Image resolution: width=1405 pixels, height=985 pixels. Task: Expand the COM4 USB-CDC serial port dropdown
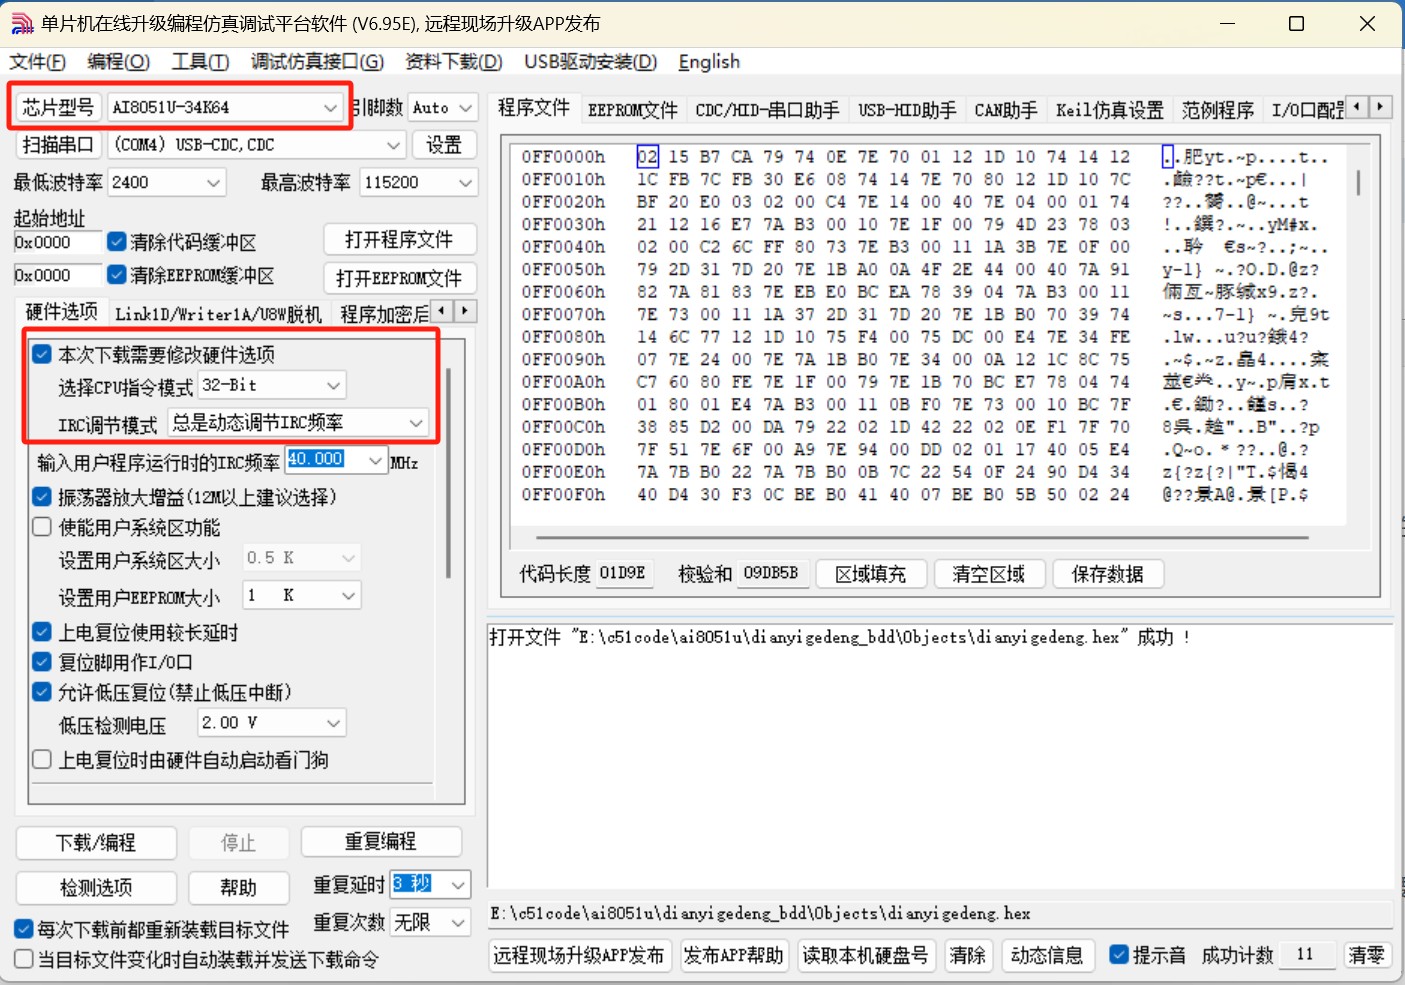pyautogui.click(x=393, y=145)
